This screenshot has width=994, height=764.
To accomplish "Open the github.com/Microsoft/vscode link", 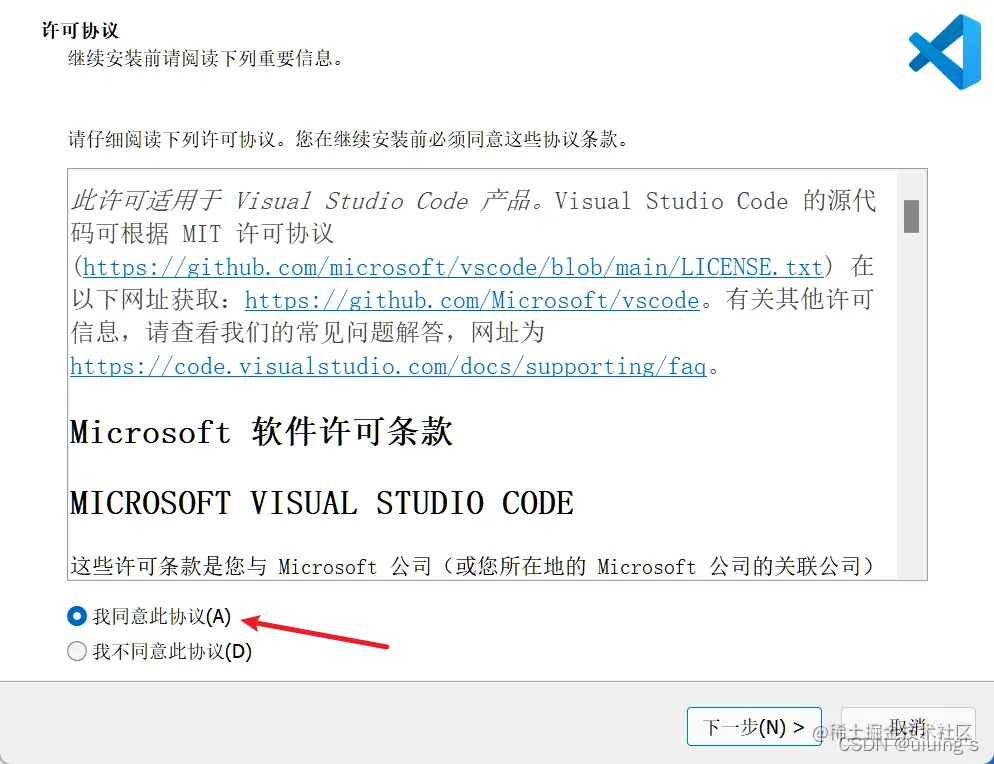I will [x=472, y=300].
